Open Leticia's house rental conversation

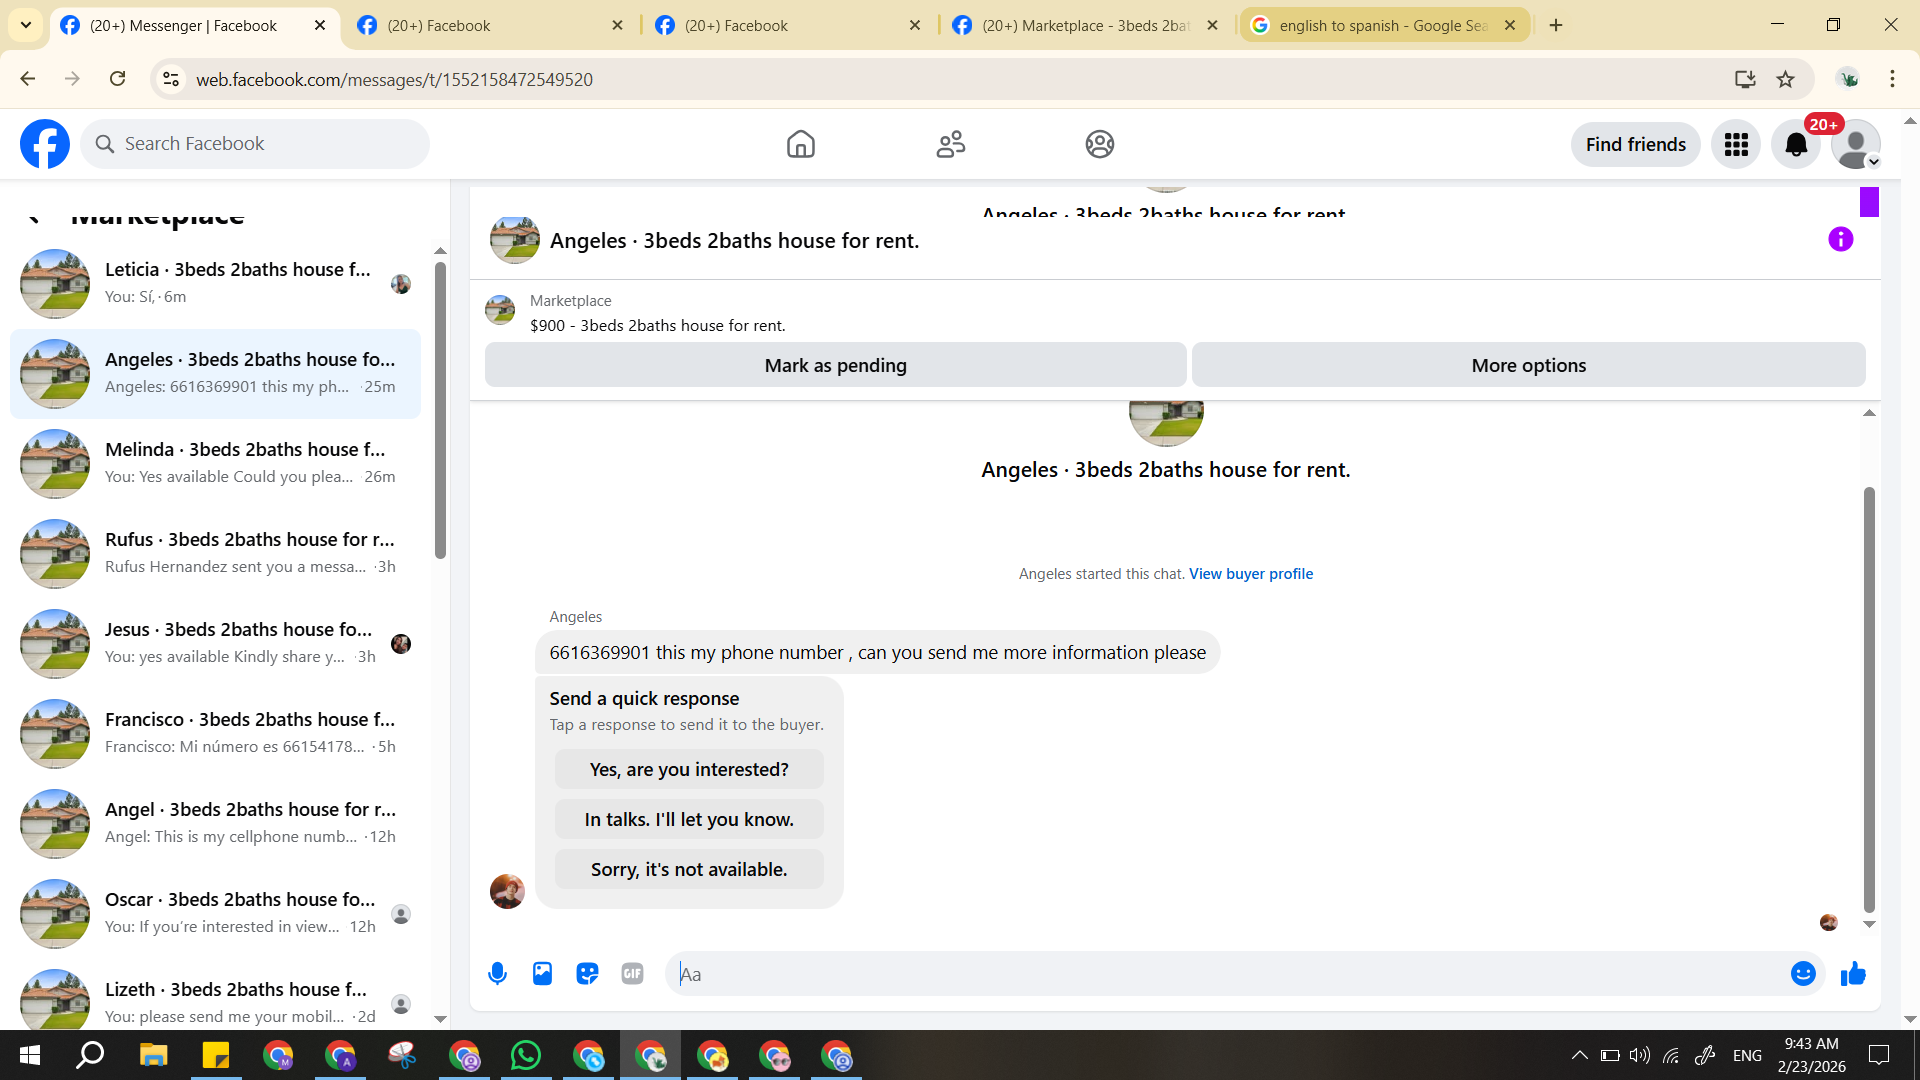[x=215, y=283]
